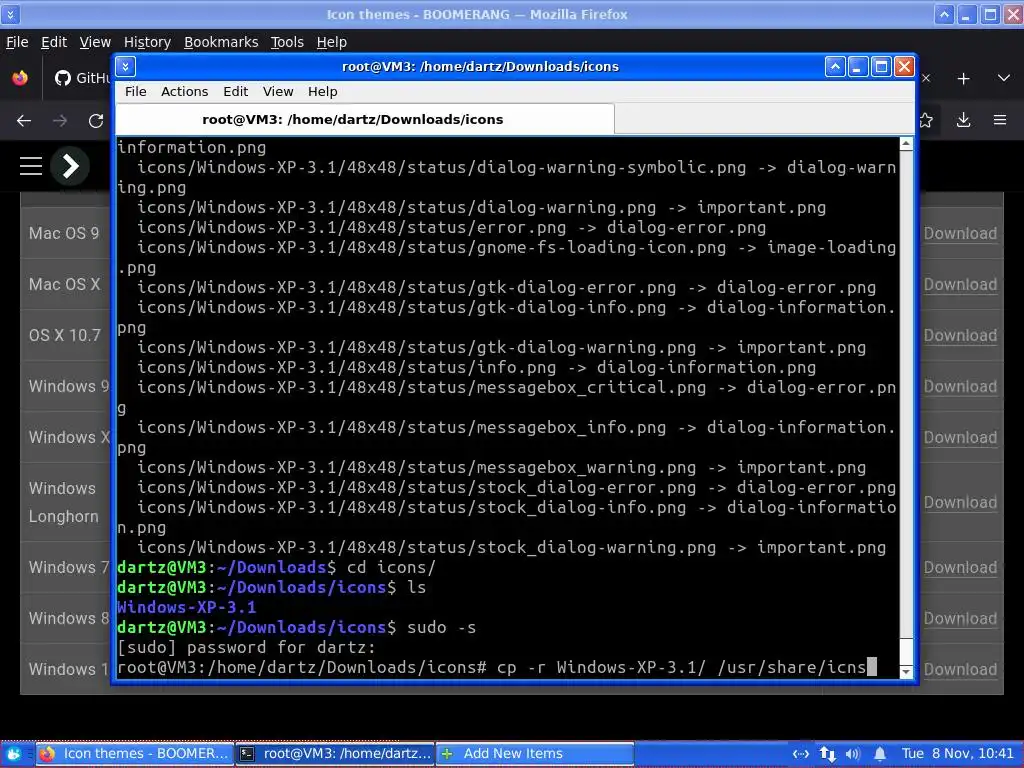Open the terminal window menu dropdown icon
Image resolution: width=1024 pixels, height=768 pixels.
[125, 67]
